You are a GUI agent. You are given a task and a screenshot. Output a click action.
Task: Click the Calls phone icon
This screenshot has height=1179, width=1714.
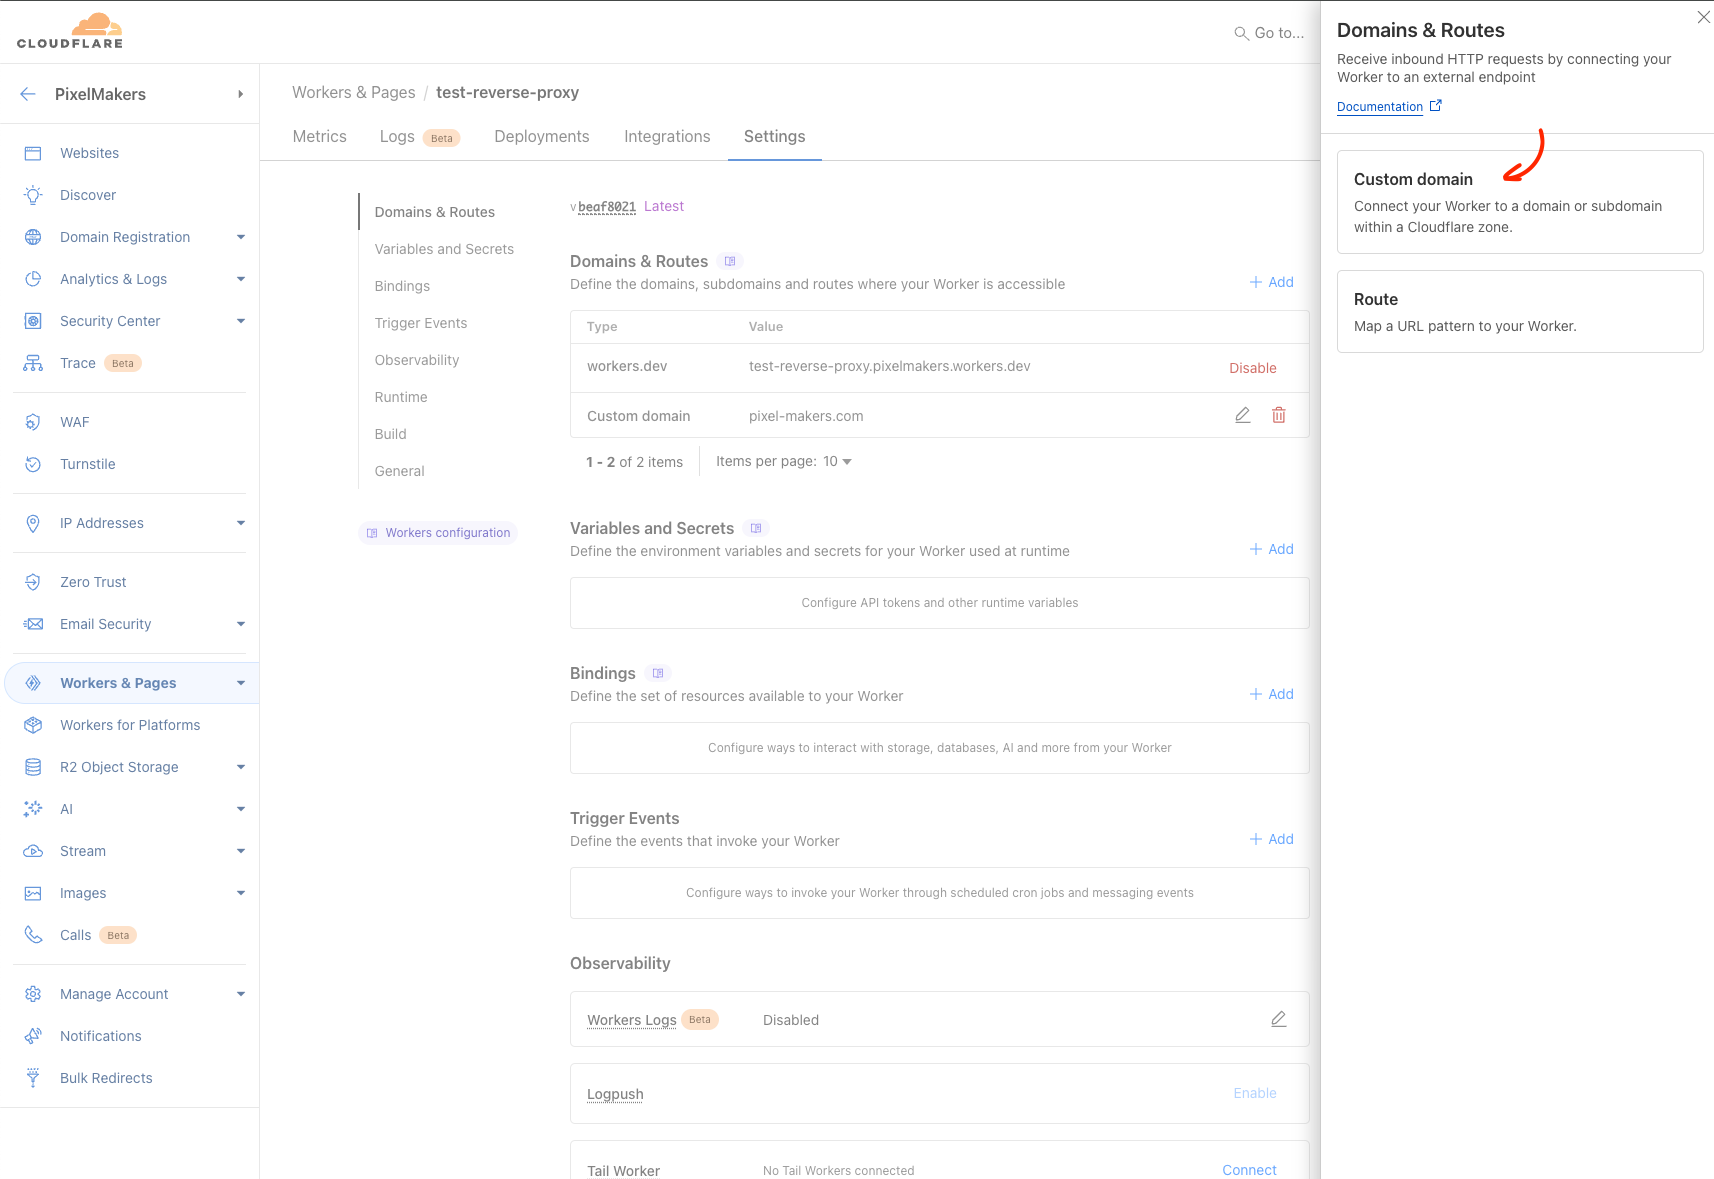point(33,935)
